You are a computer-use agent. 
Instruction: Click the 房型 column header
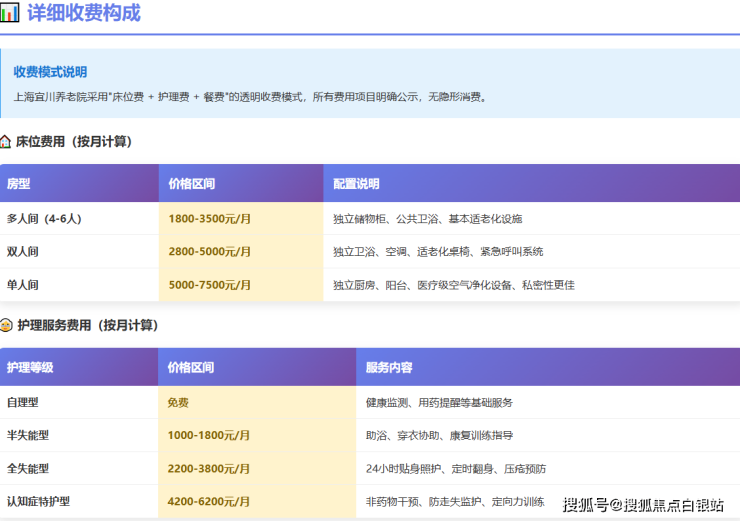[x=19, y=184]
